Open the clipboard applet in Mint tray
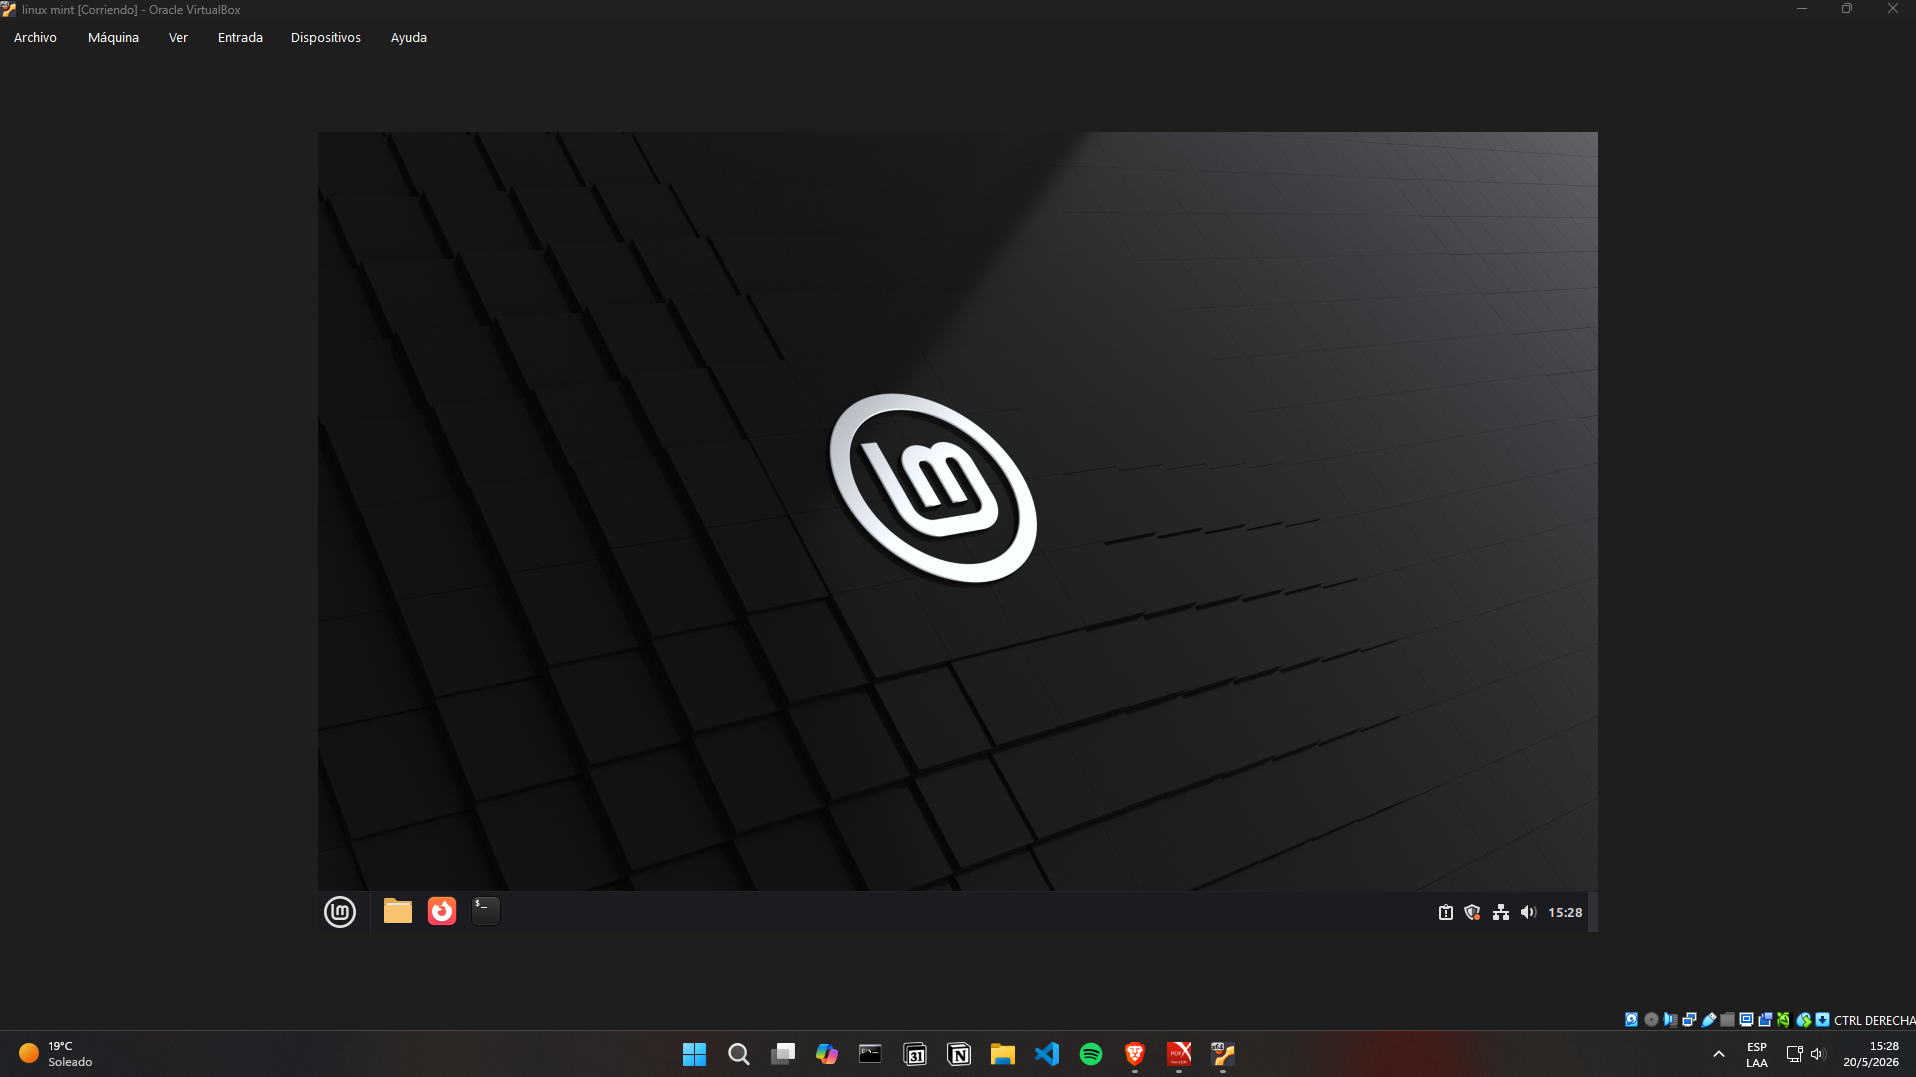 pos(1446,912)
